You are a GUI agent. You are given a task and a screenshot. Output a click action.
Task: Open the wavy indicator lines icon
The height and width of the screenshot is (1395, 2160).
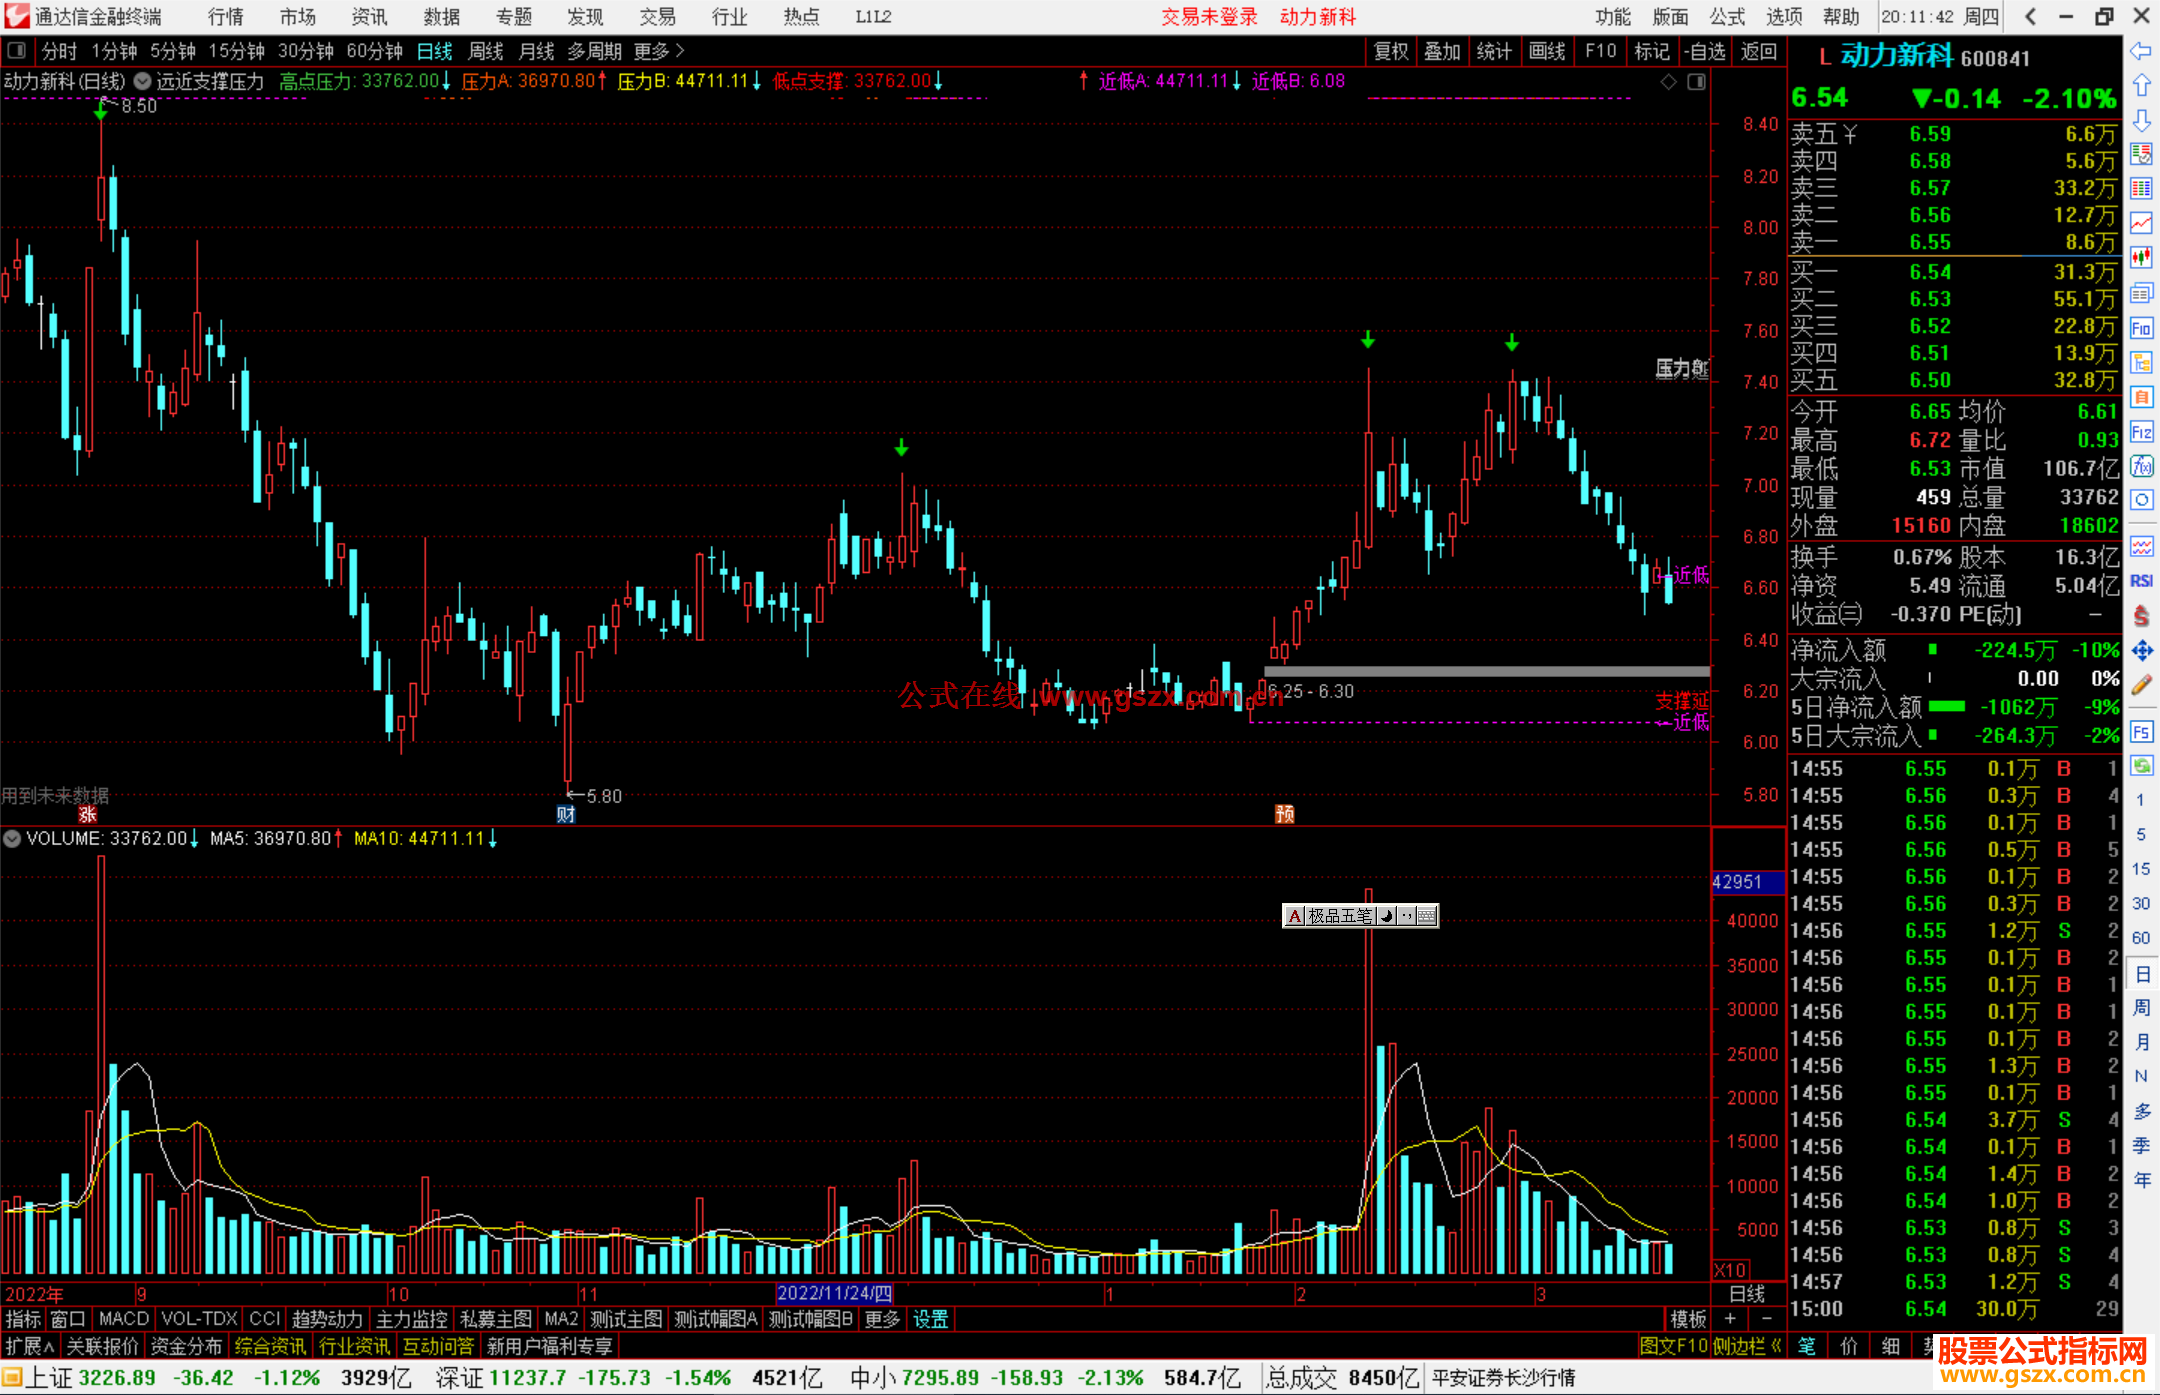pyautogui.click(x=2141, y=546)
